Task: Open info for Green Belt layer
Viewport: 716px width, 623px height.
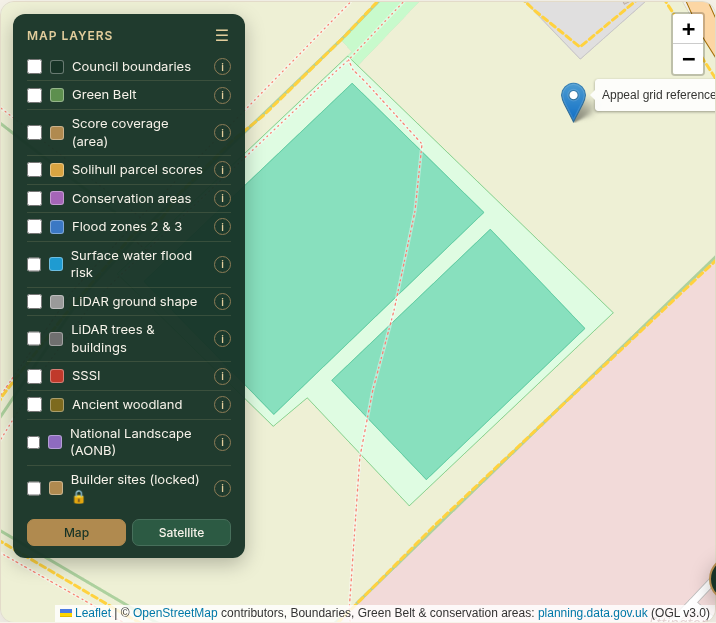Action: [222, 95]
